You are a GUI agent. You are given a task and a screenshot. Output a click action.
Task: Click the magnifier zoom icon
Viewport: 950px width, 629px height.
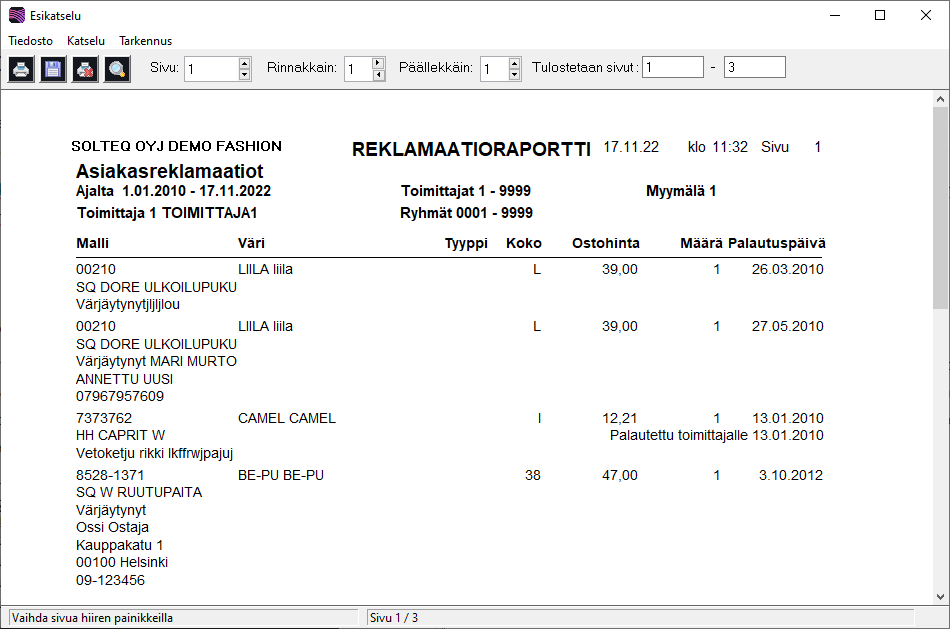(117, 69)
